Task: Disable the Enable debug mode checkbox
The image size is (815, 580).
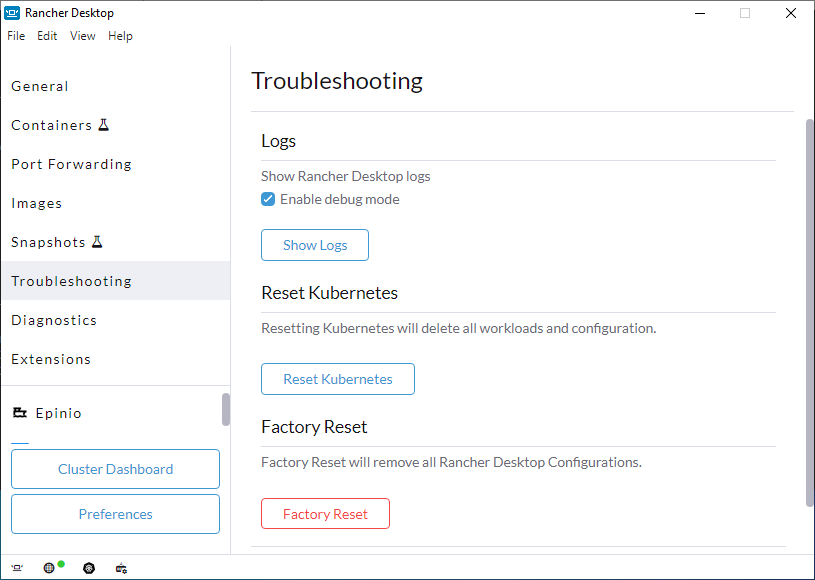Action: [268, 199]
